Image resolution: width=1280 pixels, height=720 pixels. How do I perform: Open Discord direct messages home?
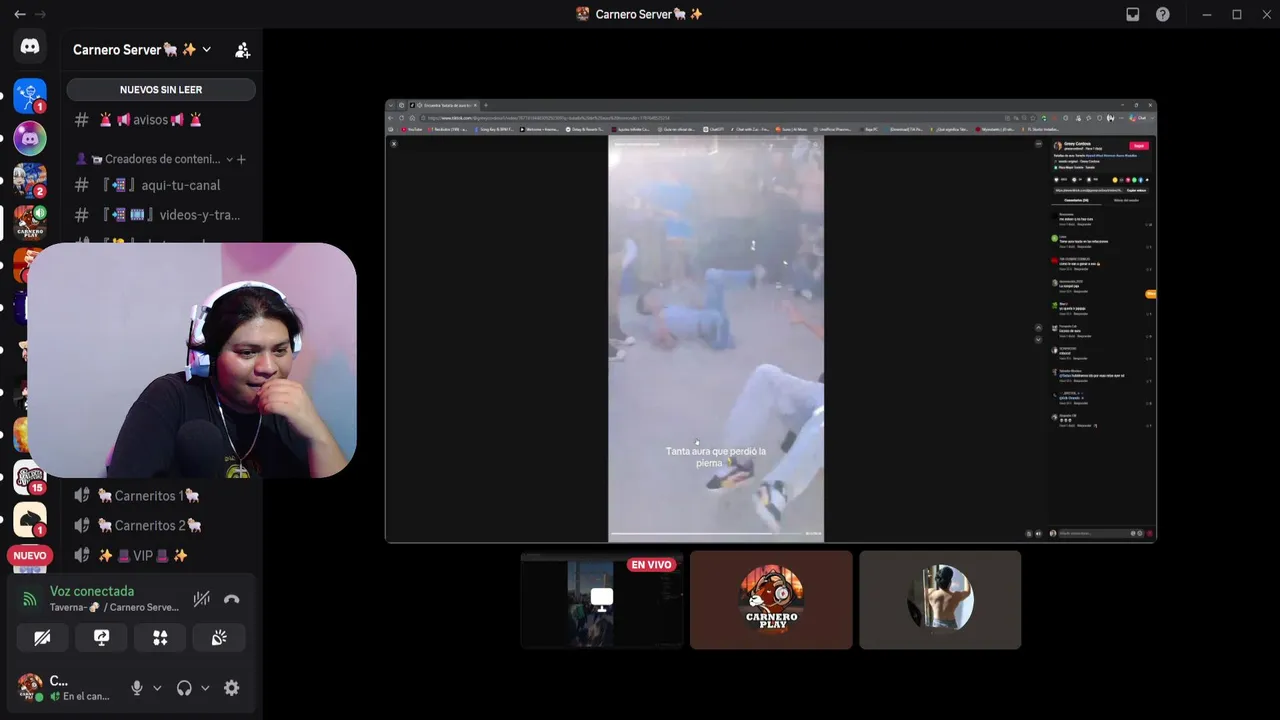[x=30, y=47]
